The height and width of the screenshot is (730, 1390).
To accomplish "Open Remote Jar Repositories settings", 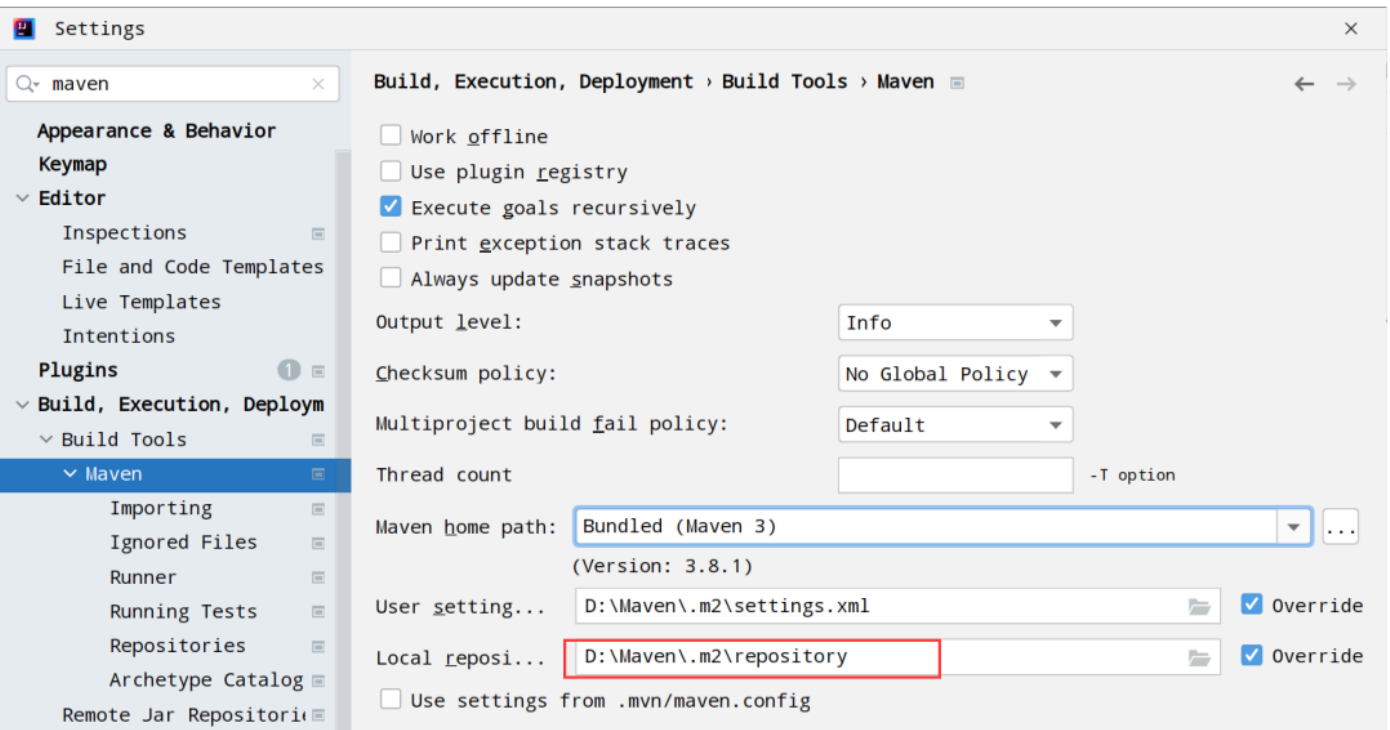I will click(184, 715).
